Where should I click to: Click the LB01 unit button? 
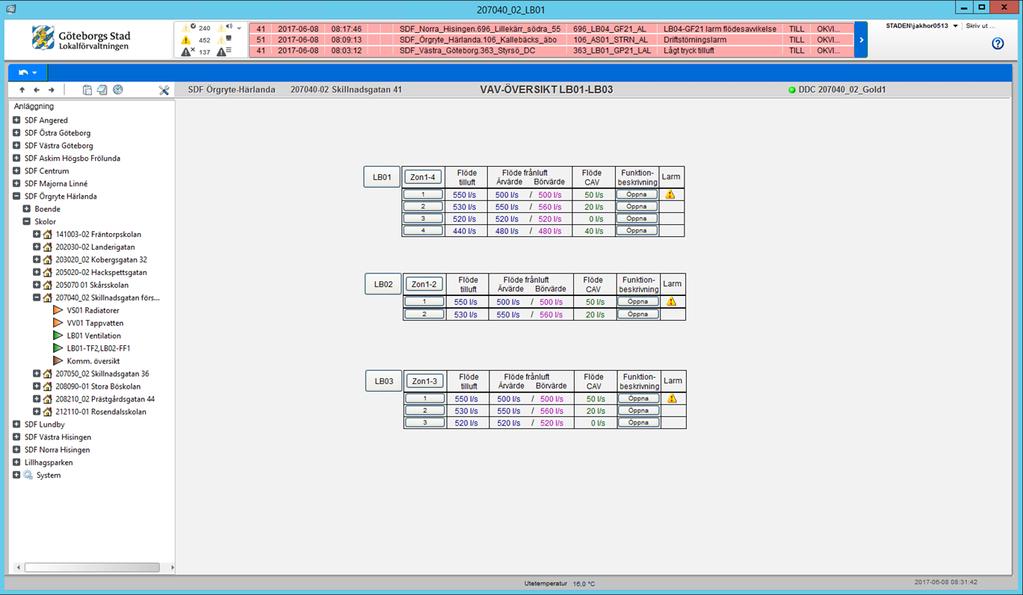(382, 177)
